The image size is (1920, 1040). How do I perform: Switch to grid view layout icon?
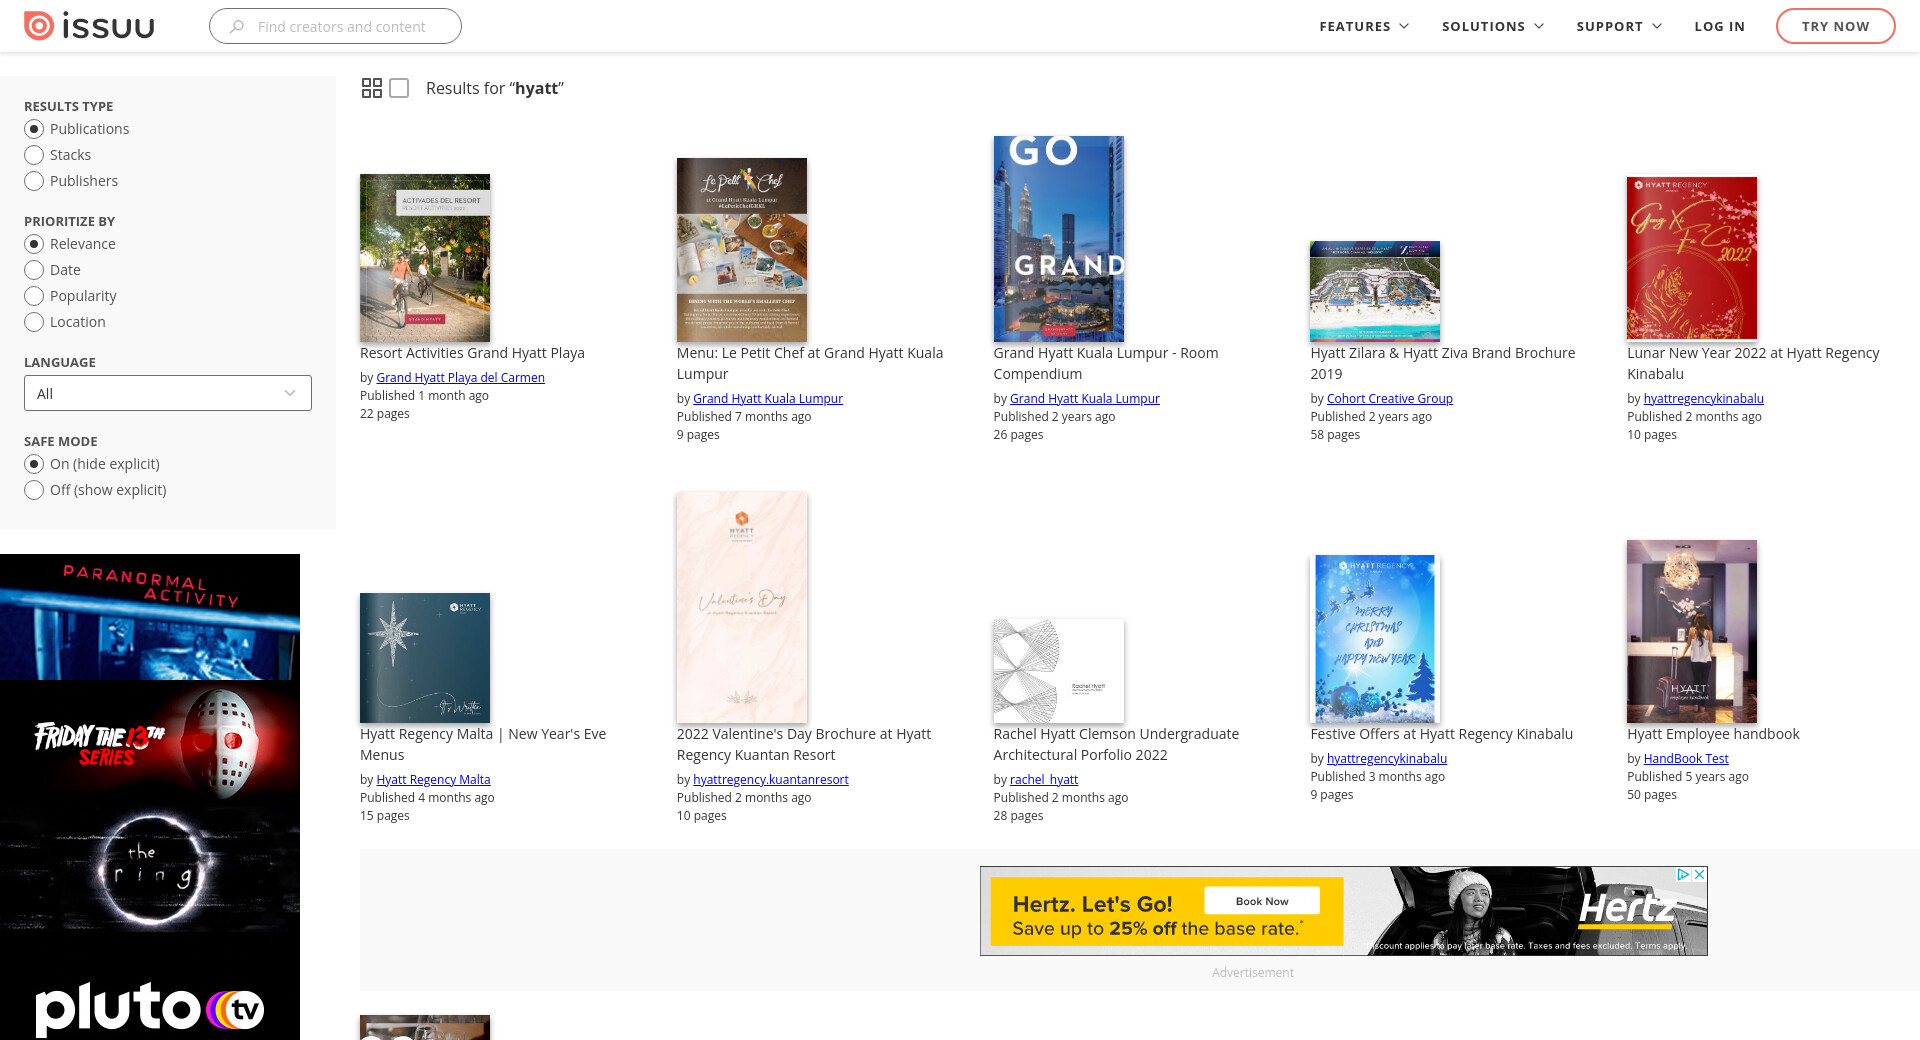(371, 88)
